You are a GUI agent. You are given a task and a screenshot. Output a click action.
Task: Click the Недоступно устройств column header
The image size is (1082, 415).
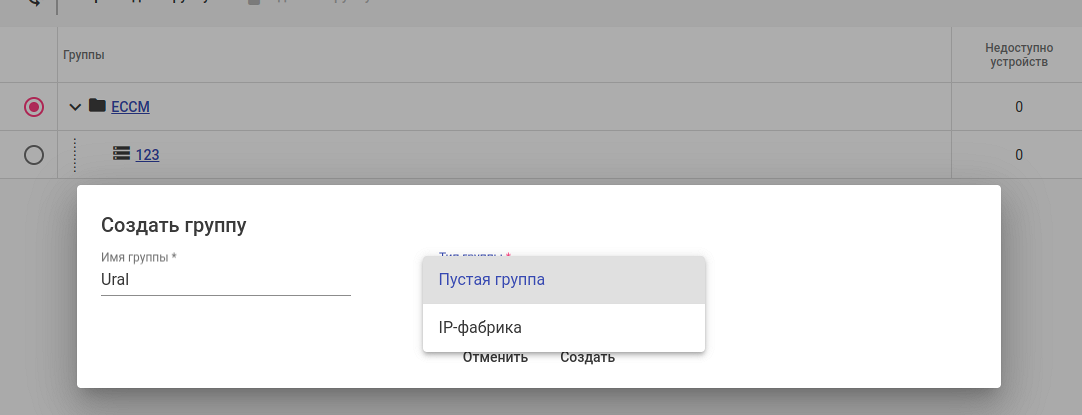point(1017,55)
